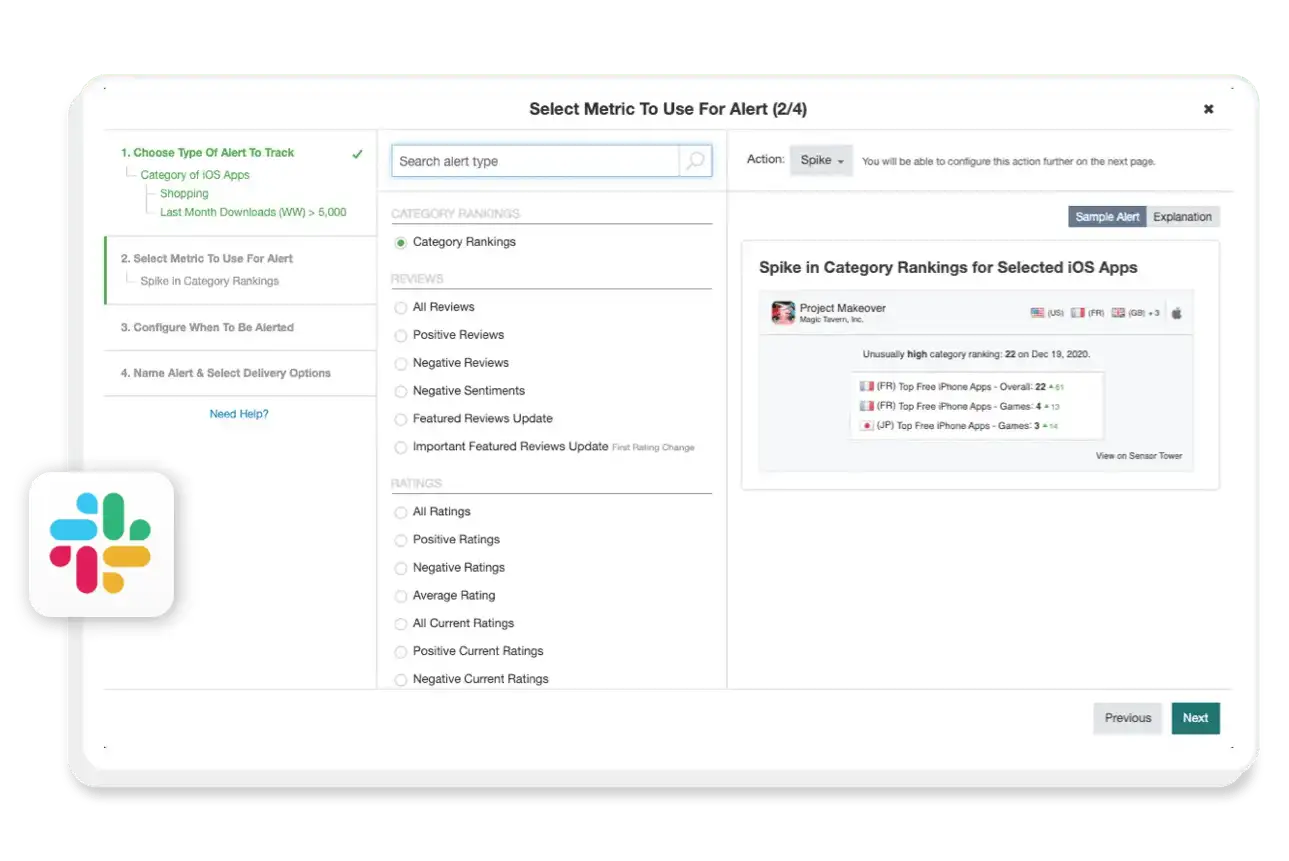The height and width of the screenshot is (861, 1289).
Task: Select the Category Rankings radio button
Action: click(401, 241)
